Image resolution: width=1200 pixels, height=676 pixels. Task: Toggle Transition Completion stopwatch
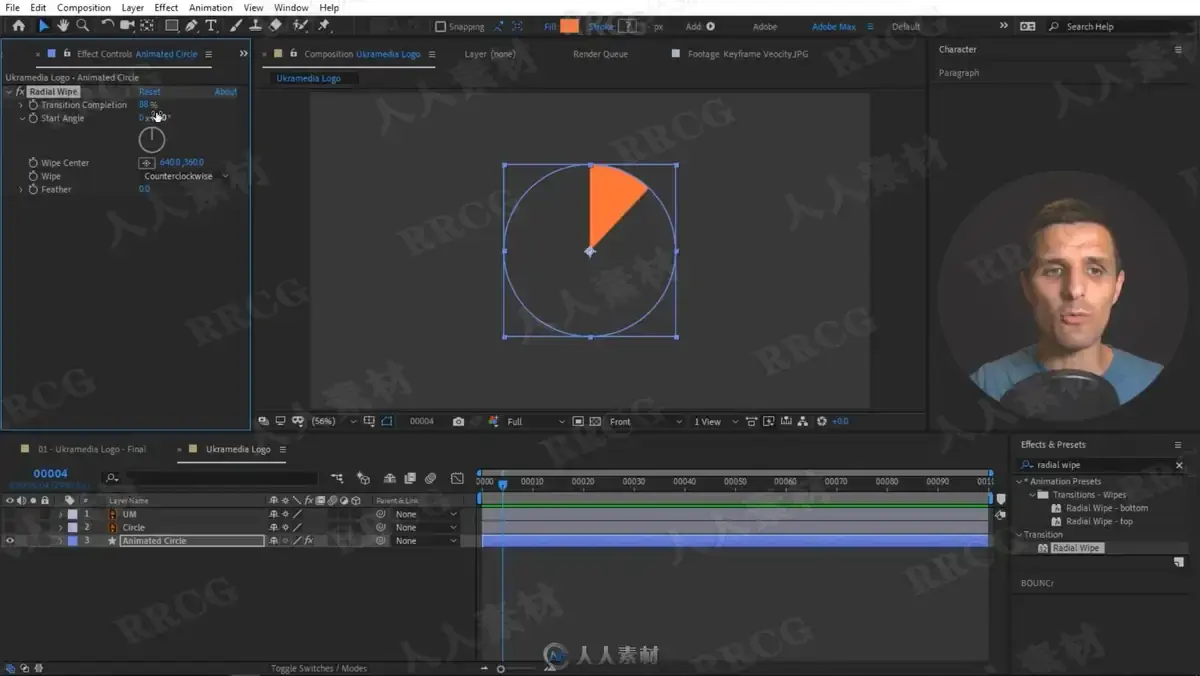[x=33, y=105]
